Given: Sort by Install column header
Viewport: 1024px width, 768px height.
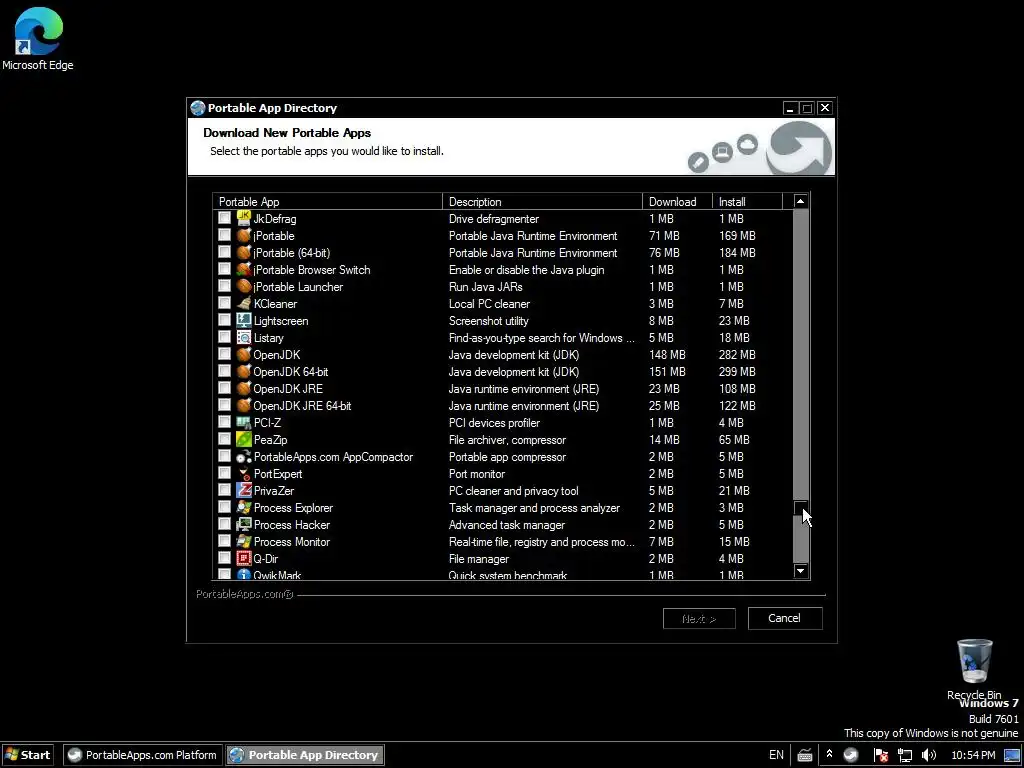Looking at the screenshot, I should (x=747, y=201).
